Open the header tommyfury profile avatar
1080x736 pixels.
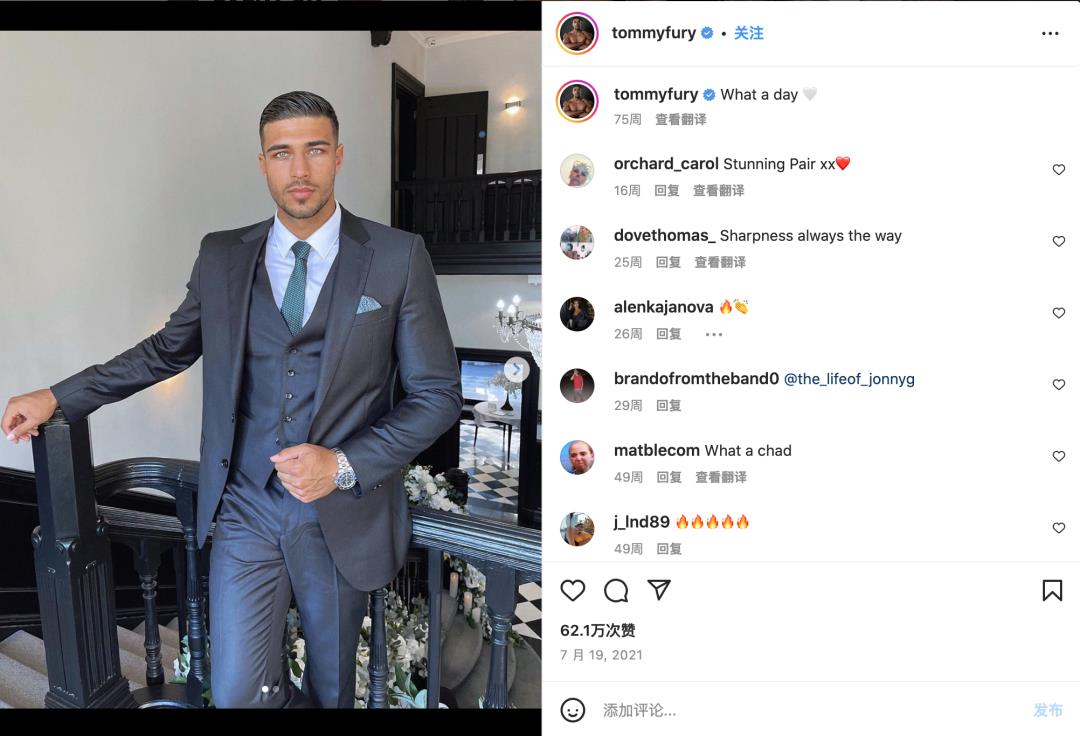(577, 33)
